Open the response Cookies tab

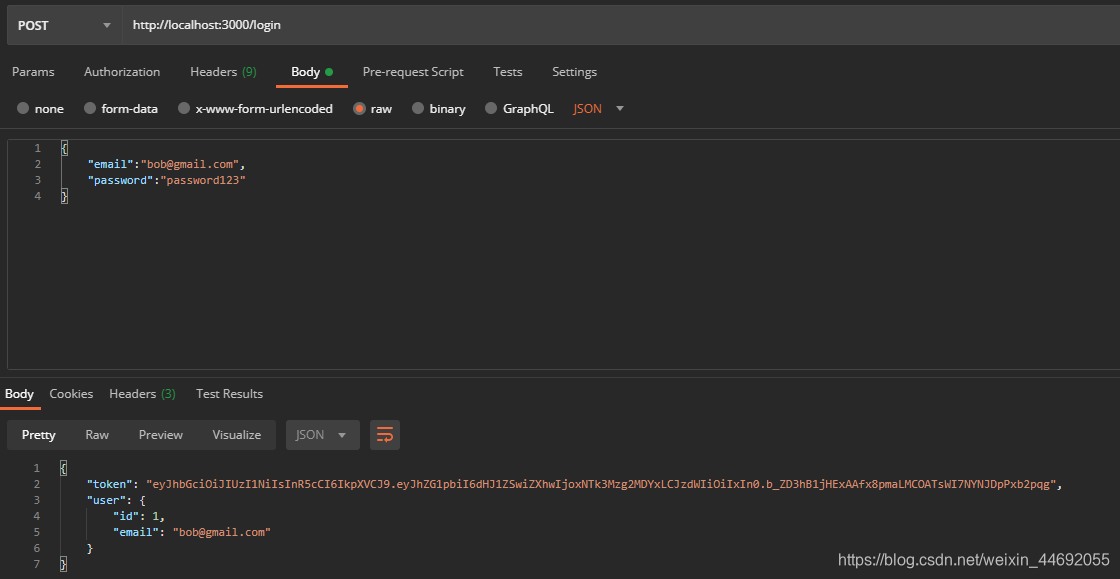[71, 393]
